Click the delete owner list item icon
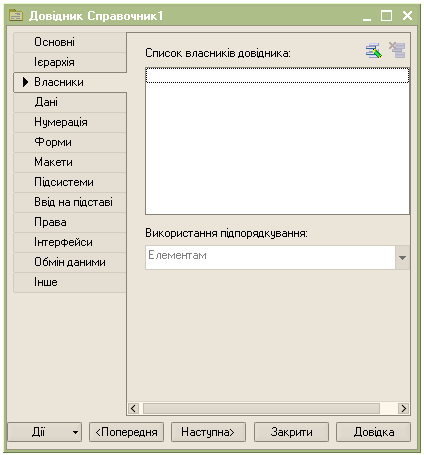This screenshot has width=424, height=455. point(397,50)
